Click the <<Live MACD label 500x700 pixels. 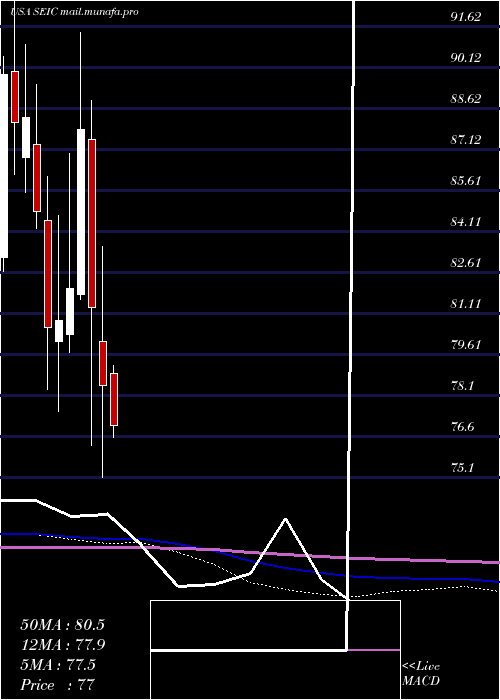click(421, 674)
